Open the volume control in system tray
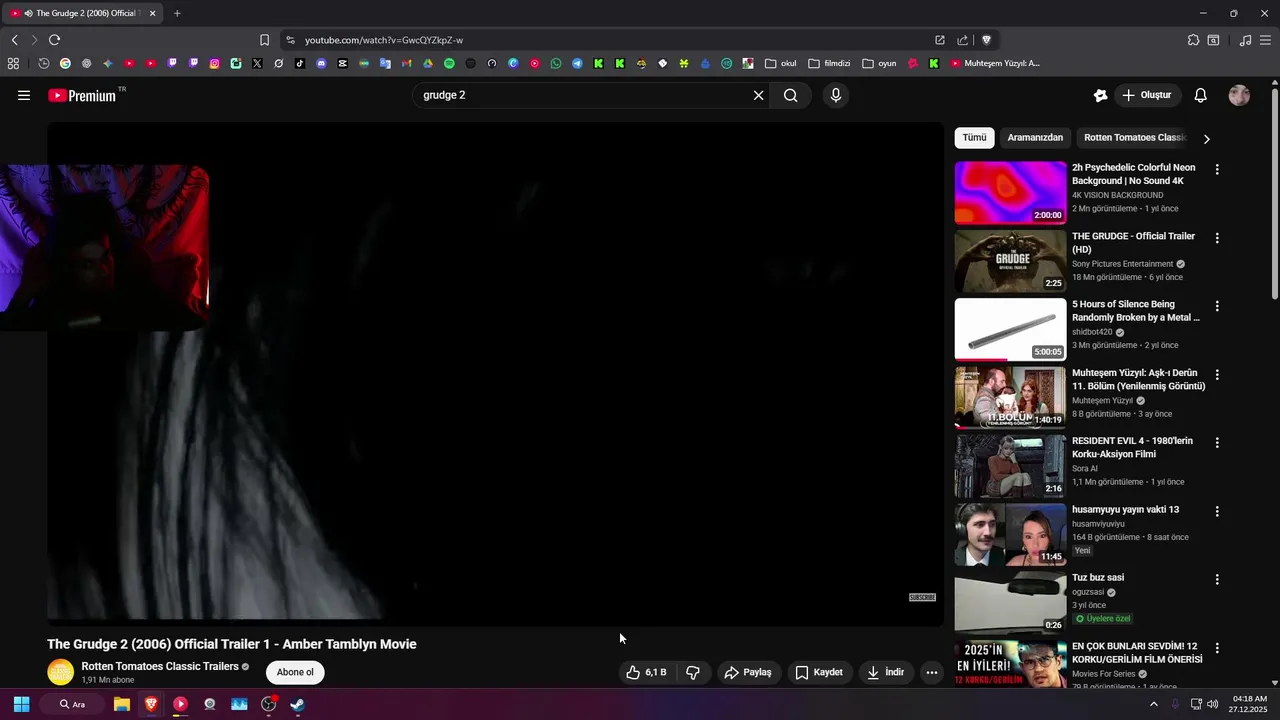Screen dimensions: 1280x720 1213,704
